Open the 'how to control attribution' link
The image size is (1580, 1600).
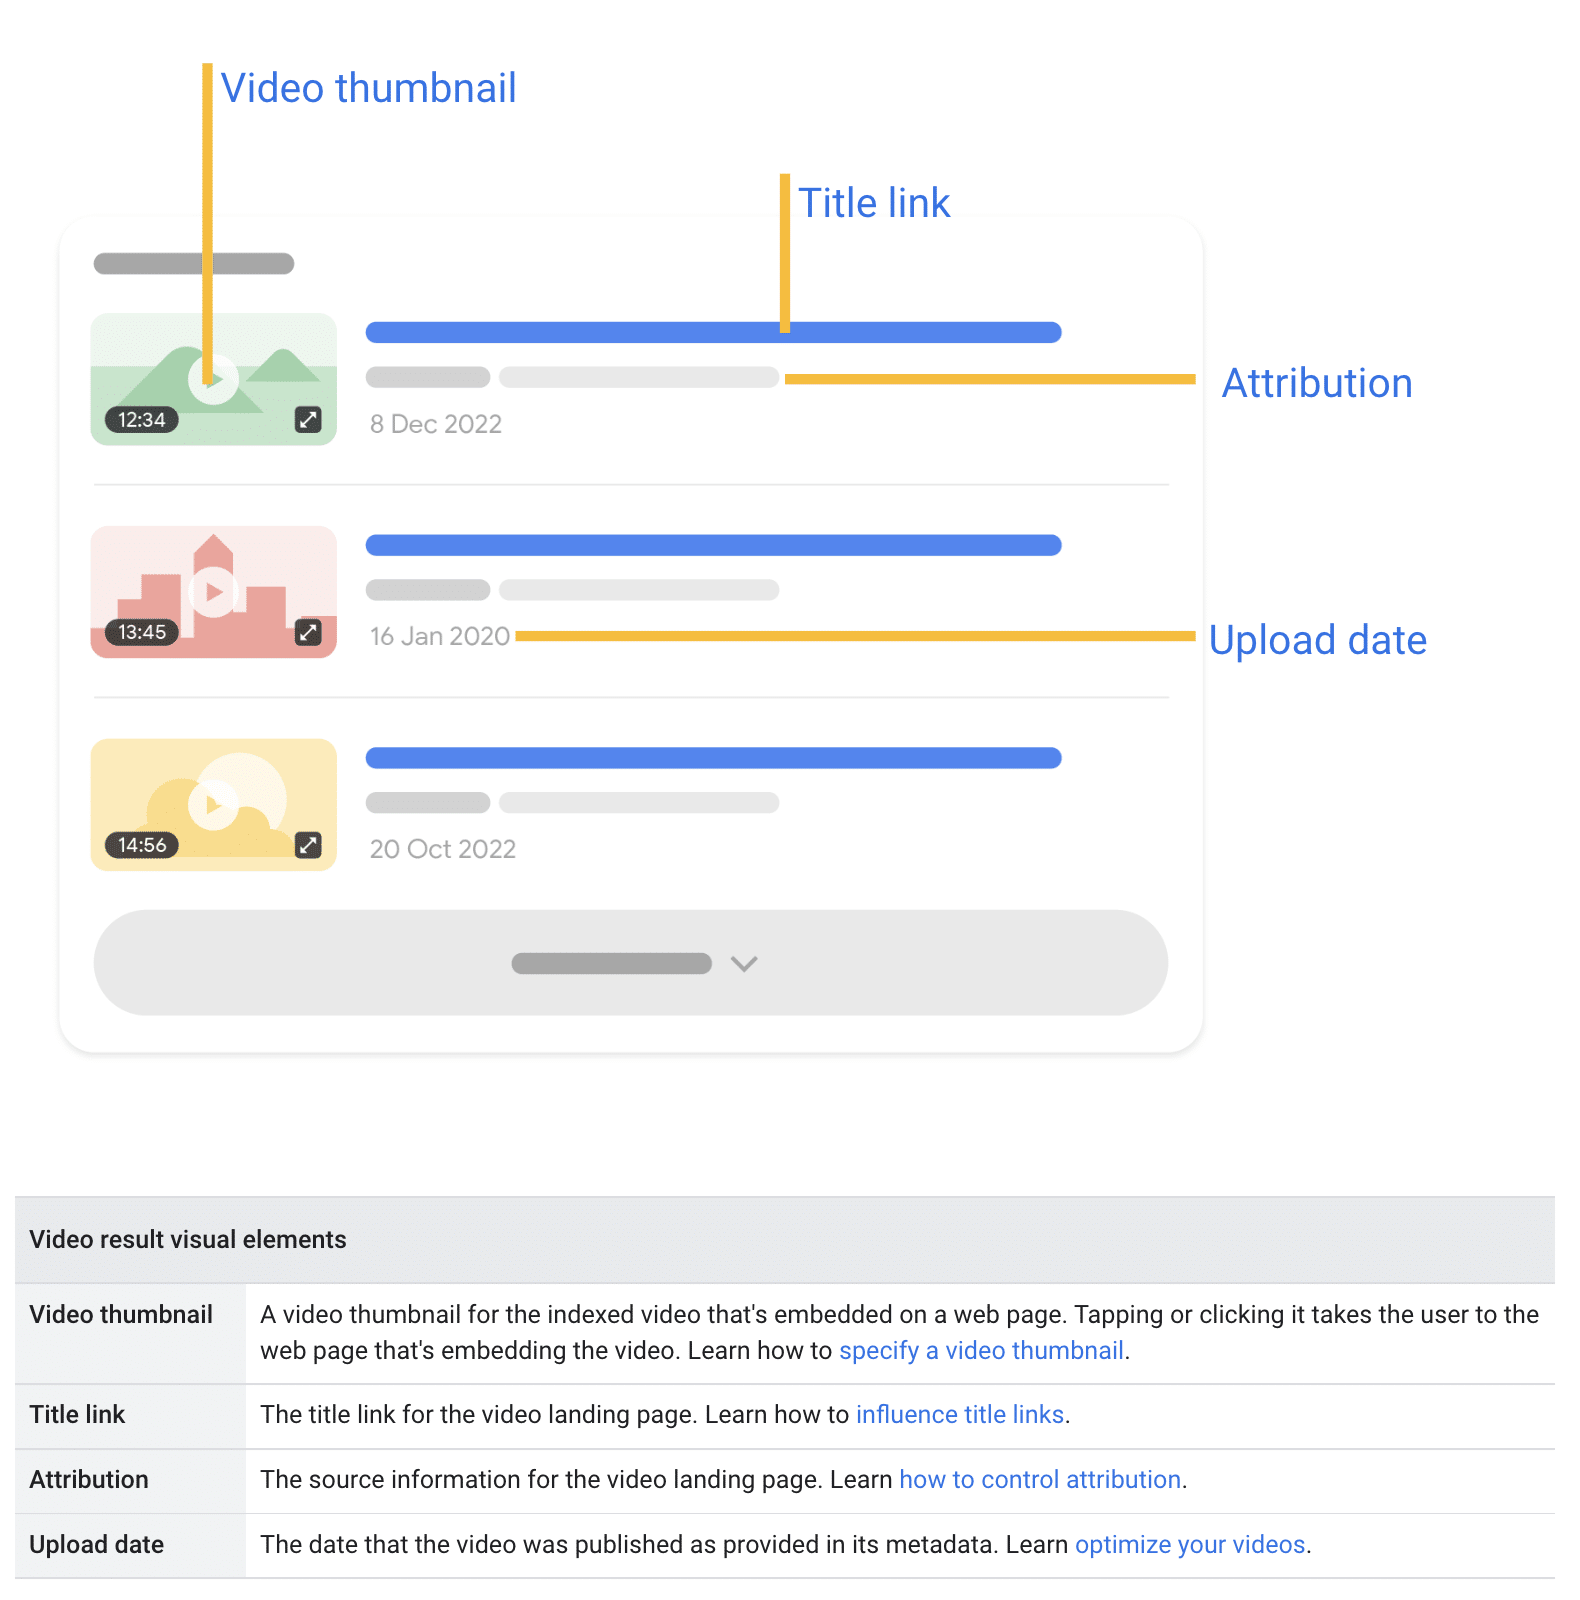1040,1480
